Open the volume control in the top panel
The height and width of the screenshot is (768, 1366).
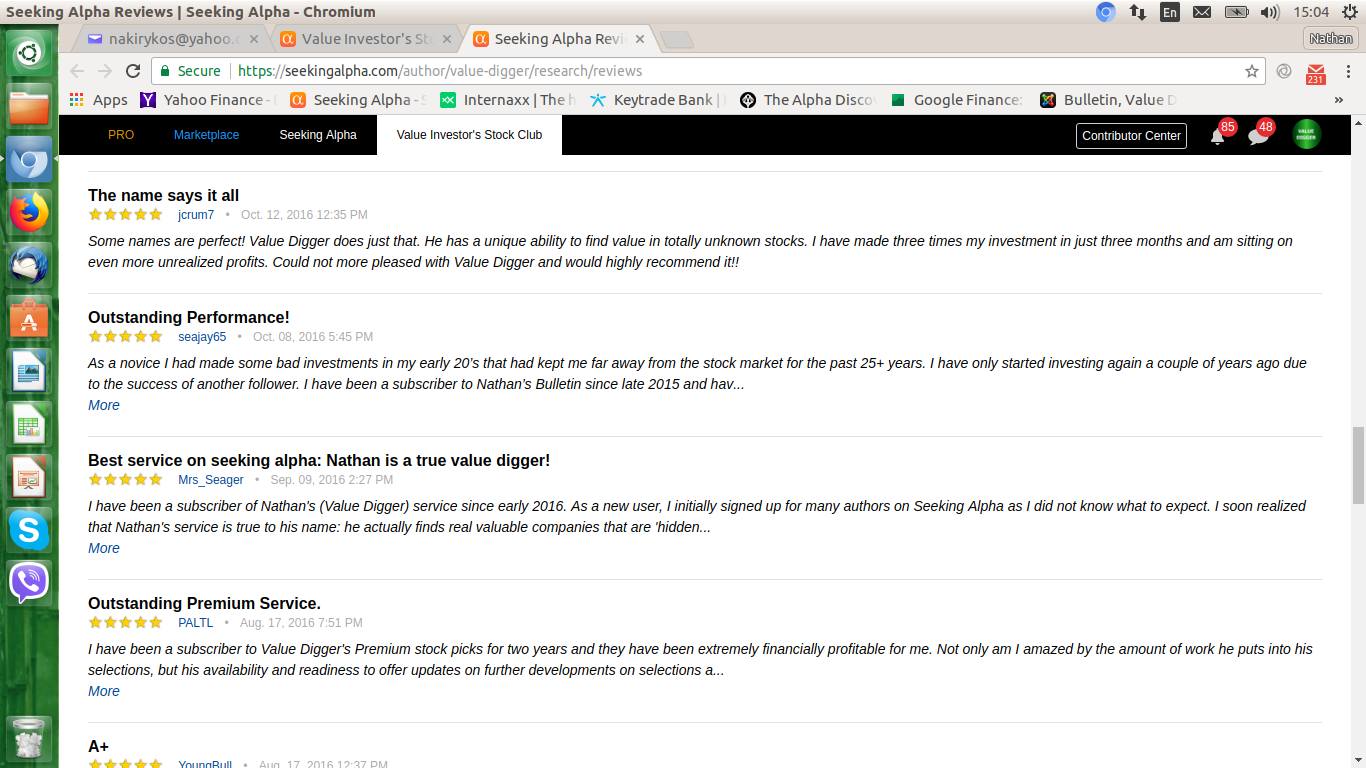(x=1270, y=12)
